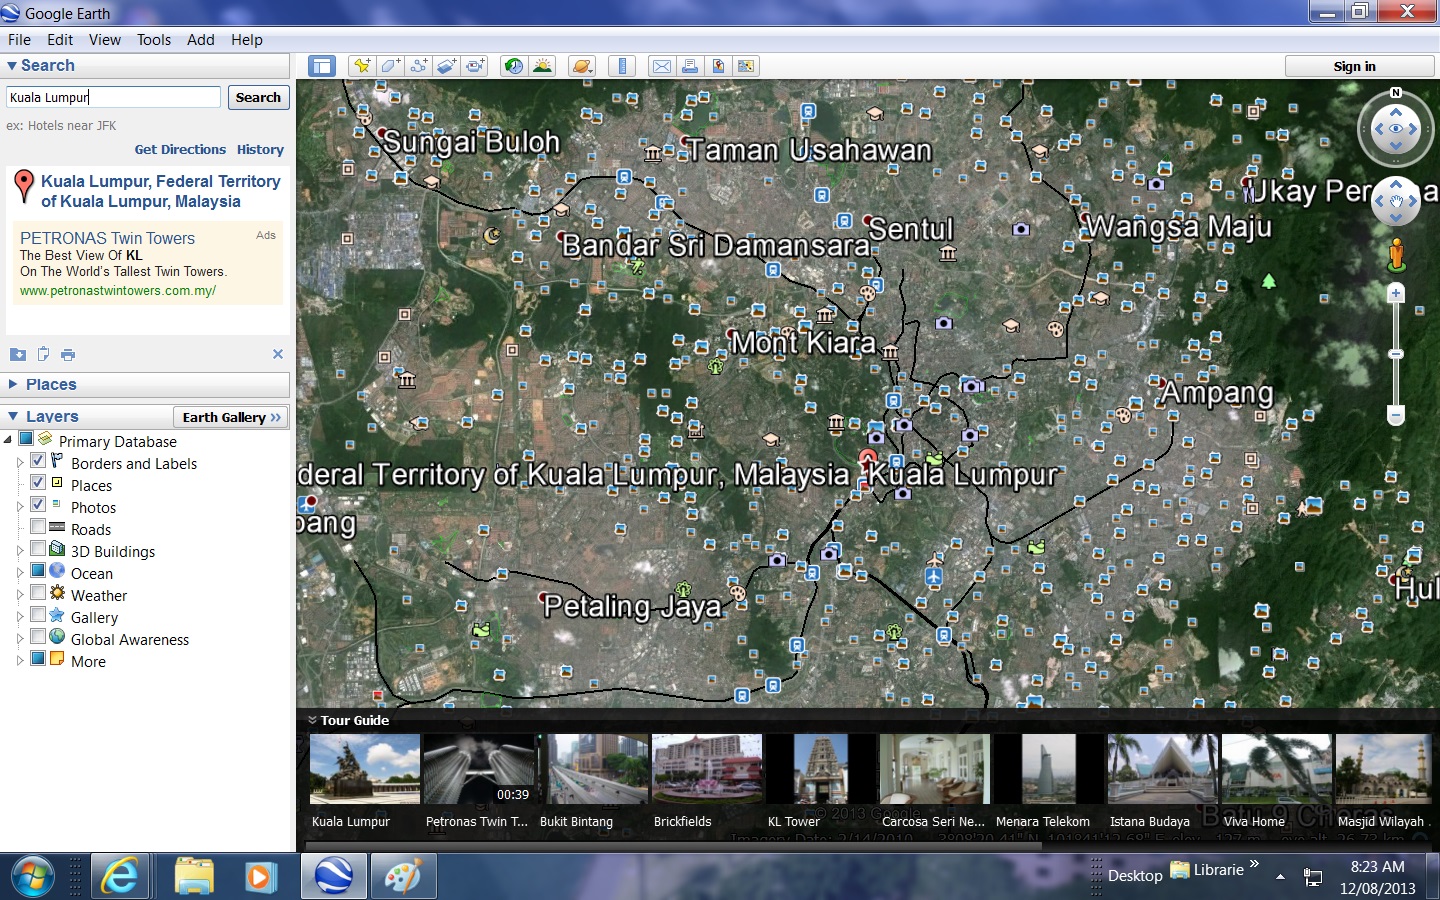The image size is (1440, 900).
Task: Open the Tools menu
Action: click(x=153, y=40)
